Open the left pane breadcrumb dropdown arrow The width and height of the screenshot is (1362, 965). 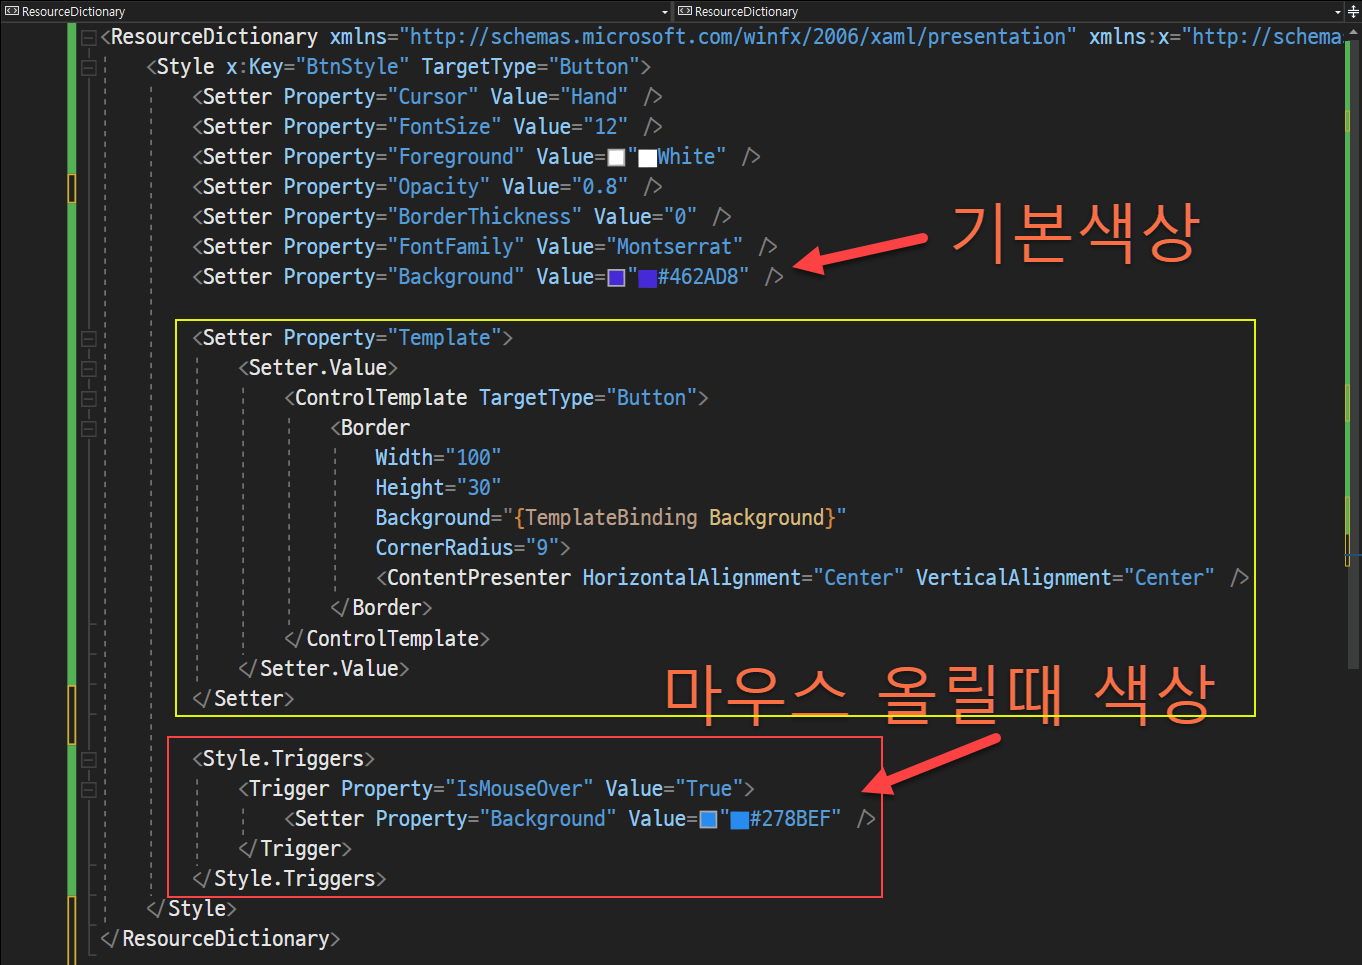[x=665, y=12]
